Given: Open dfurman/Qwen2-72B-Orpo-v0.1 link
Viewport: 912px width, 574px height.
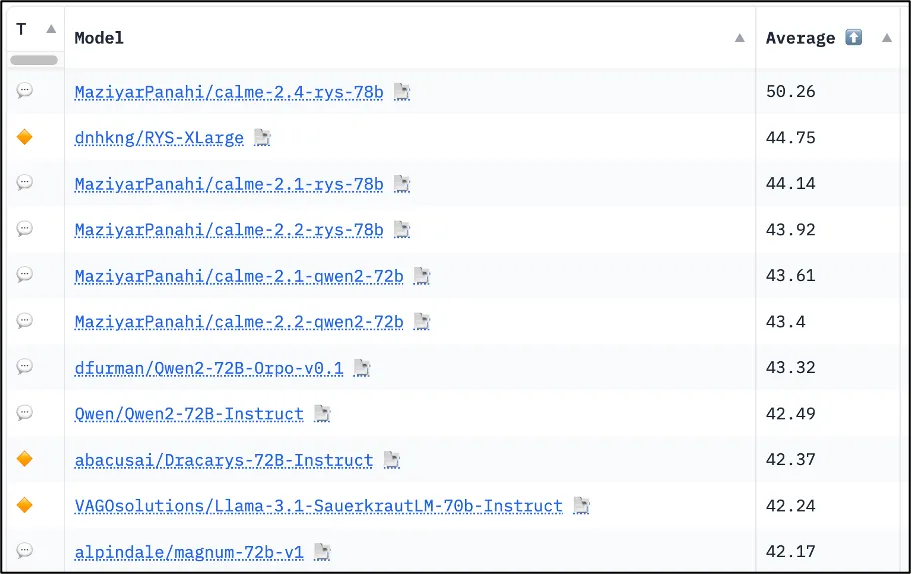Looking at the screenshot, I should coord(209,368).
